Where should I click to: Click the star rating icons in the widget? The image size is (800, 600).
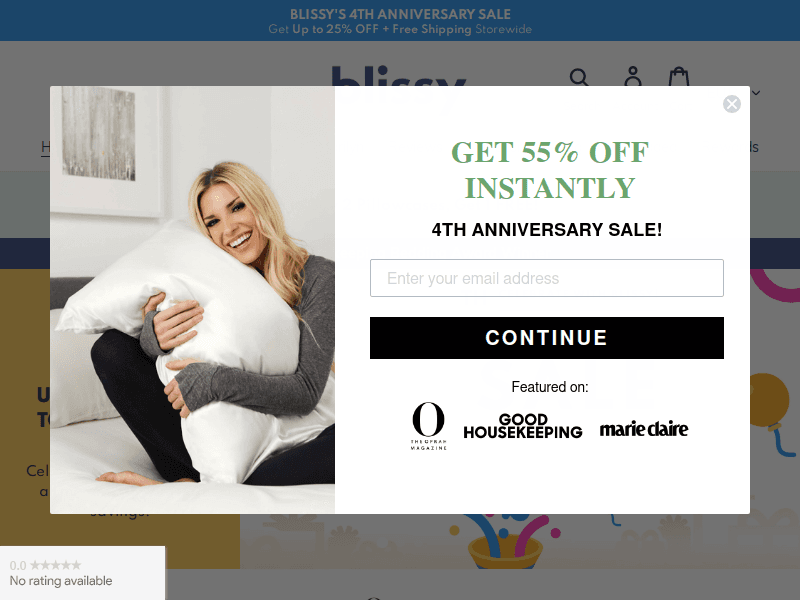click(56, 565)
